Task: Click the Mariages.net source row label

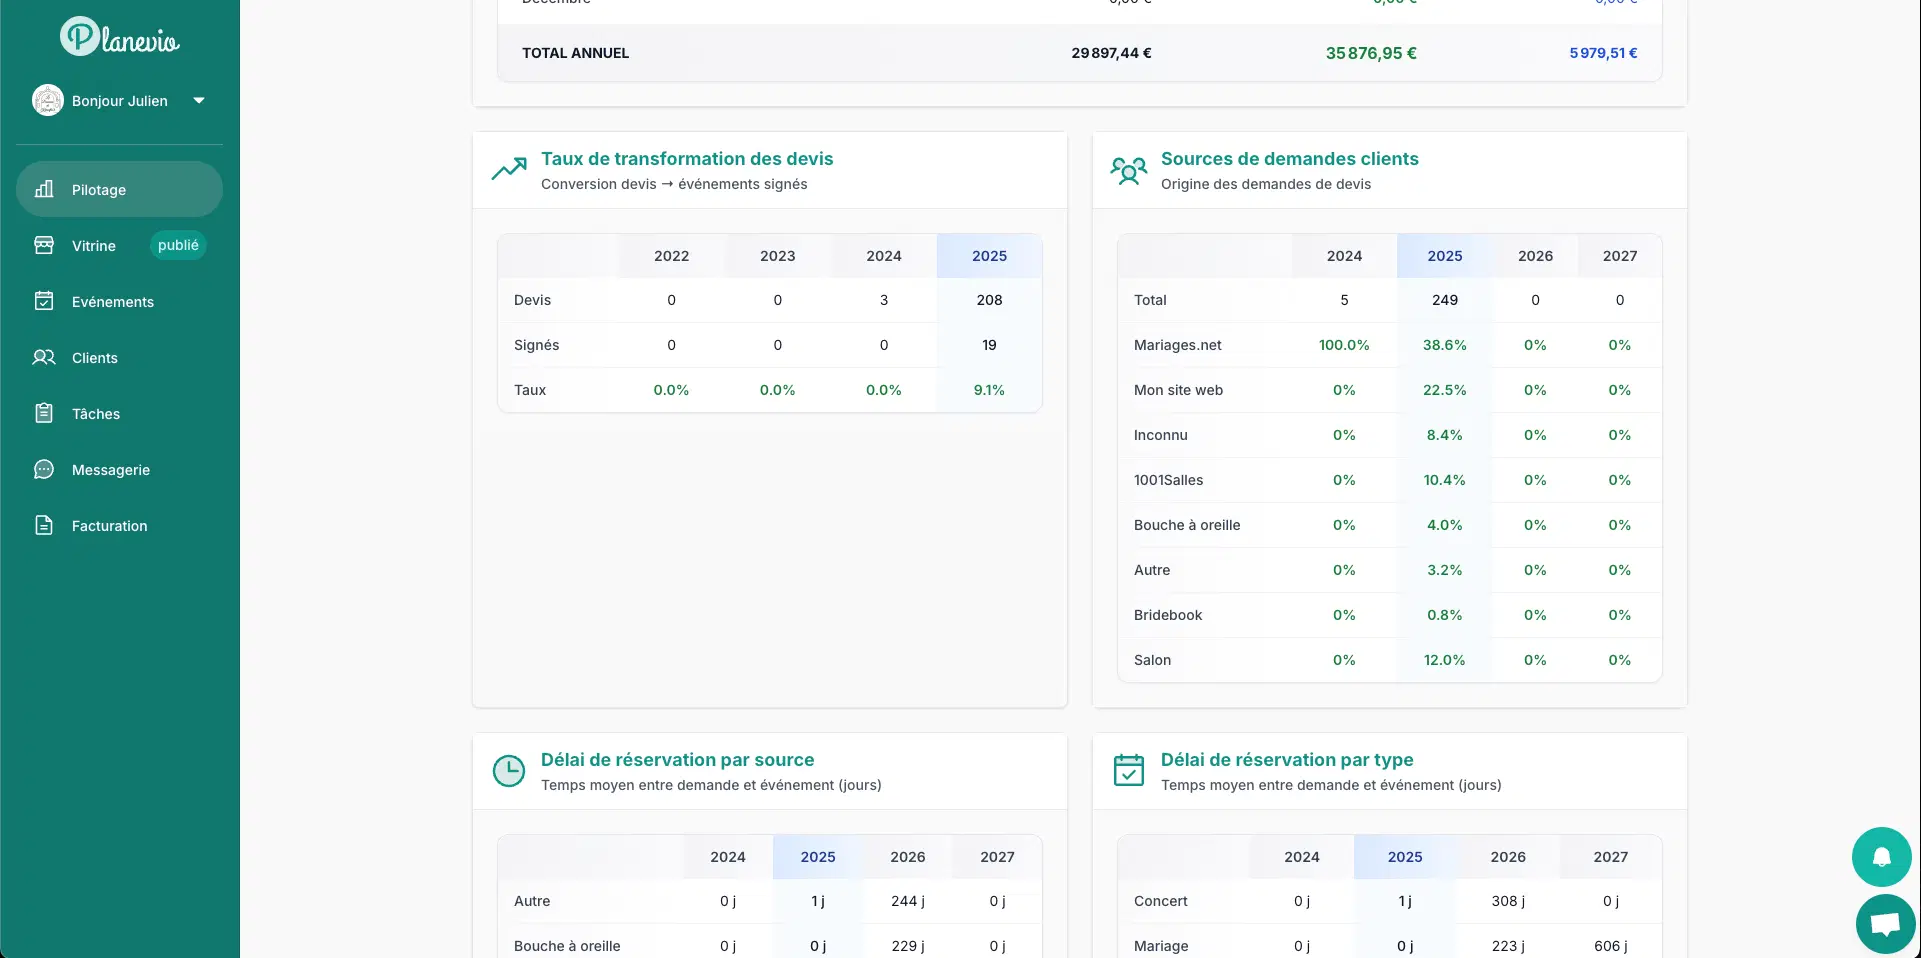Action: [x=1177, y=345]
